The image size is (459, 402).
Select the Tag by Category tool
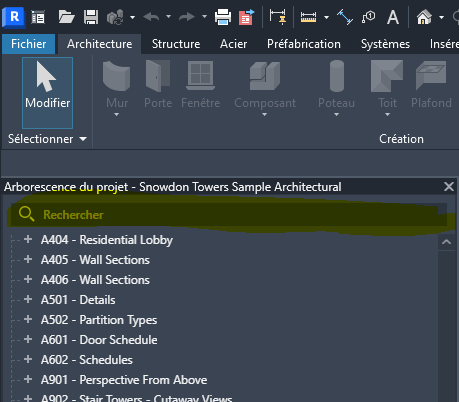point(368,17)
